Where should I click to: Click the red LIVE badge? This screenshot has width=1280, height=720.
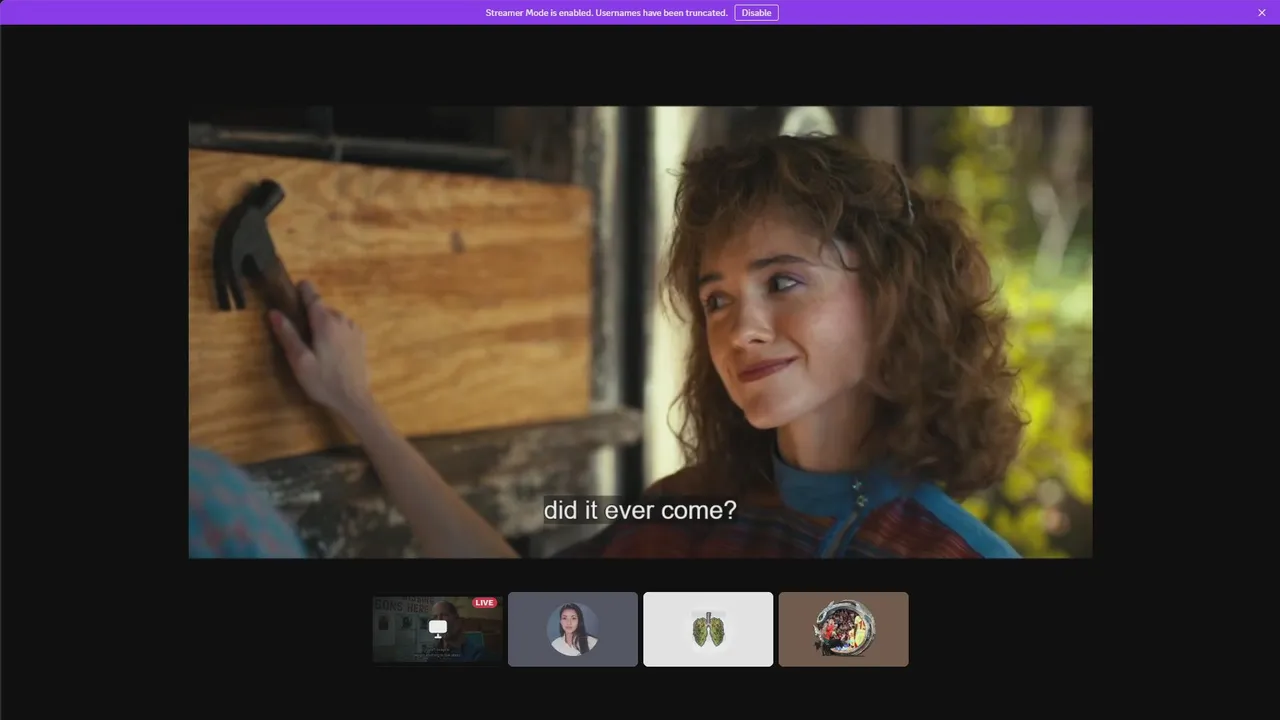tap(484, 603)
